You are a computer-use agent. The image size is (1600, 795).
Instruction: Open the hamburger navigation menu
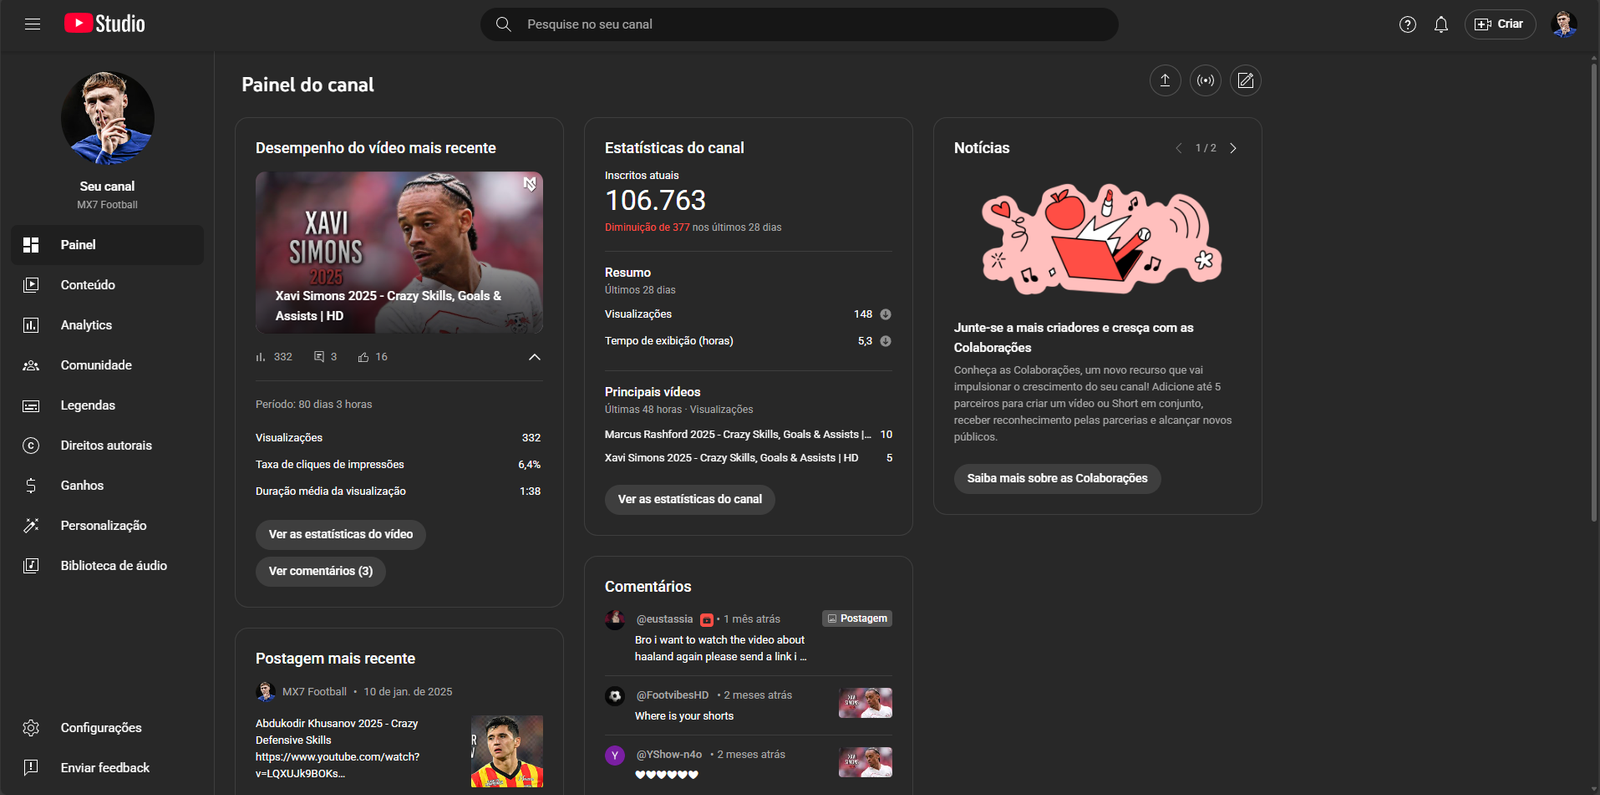(32, 24)
